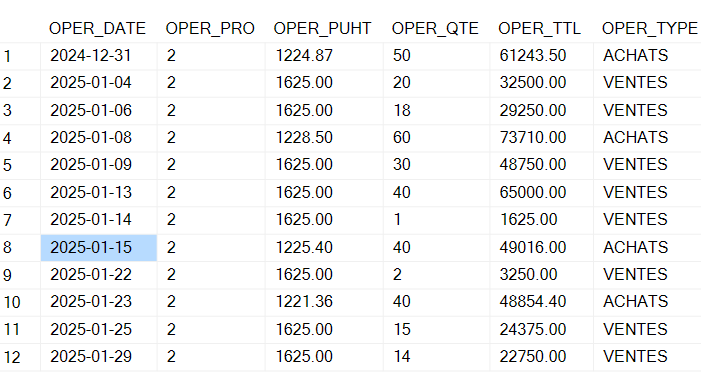Click the 22750.00 total cell

tap(541, 357)
